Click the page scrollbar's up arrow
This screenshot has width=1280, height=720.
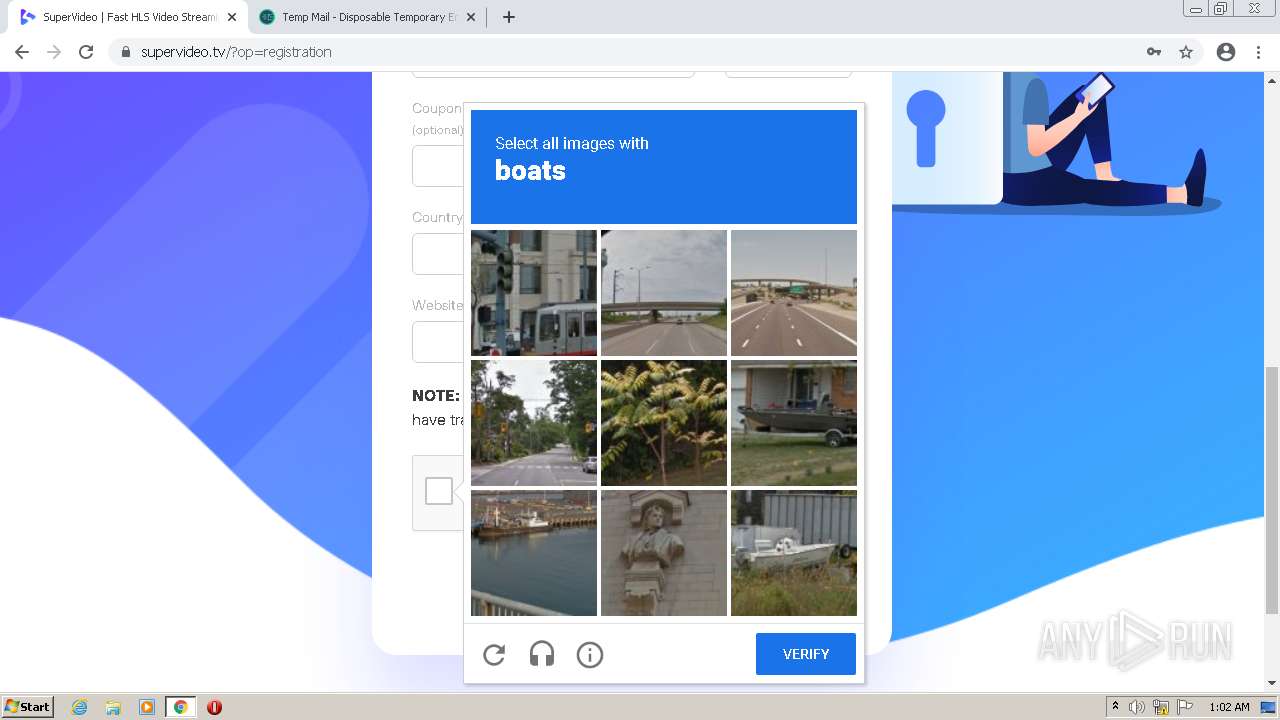[1272, 79]
